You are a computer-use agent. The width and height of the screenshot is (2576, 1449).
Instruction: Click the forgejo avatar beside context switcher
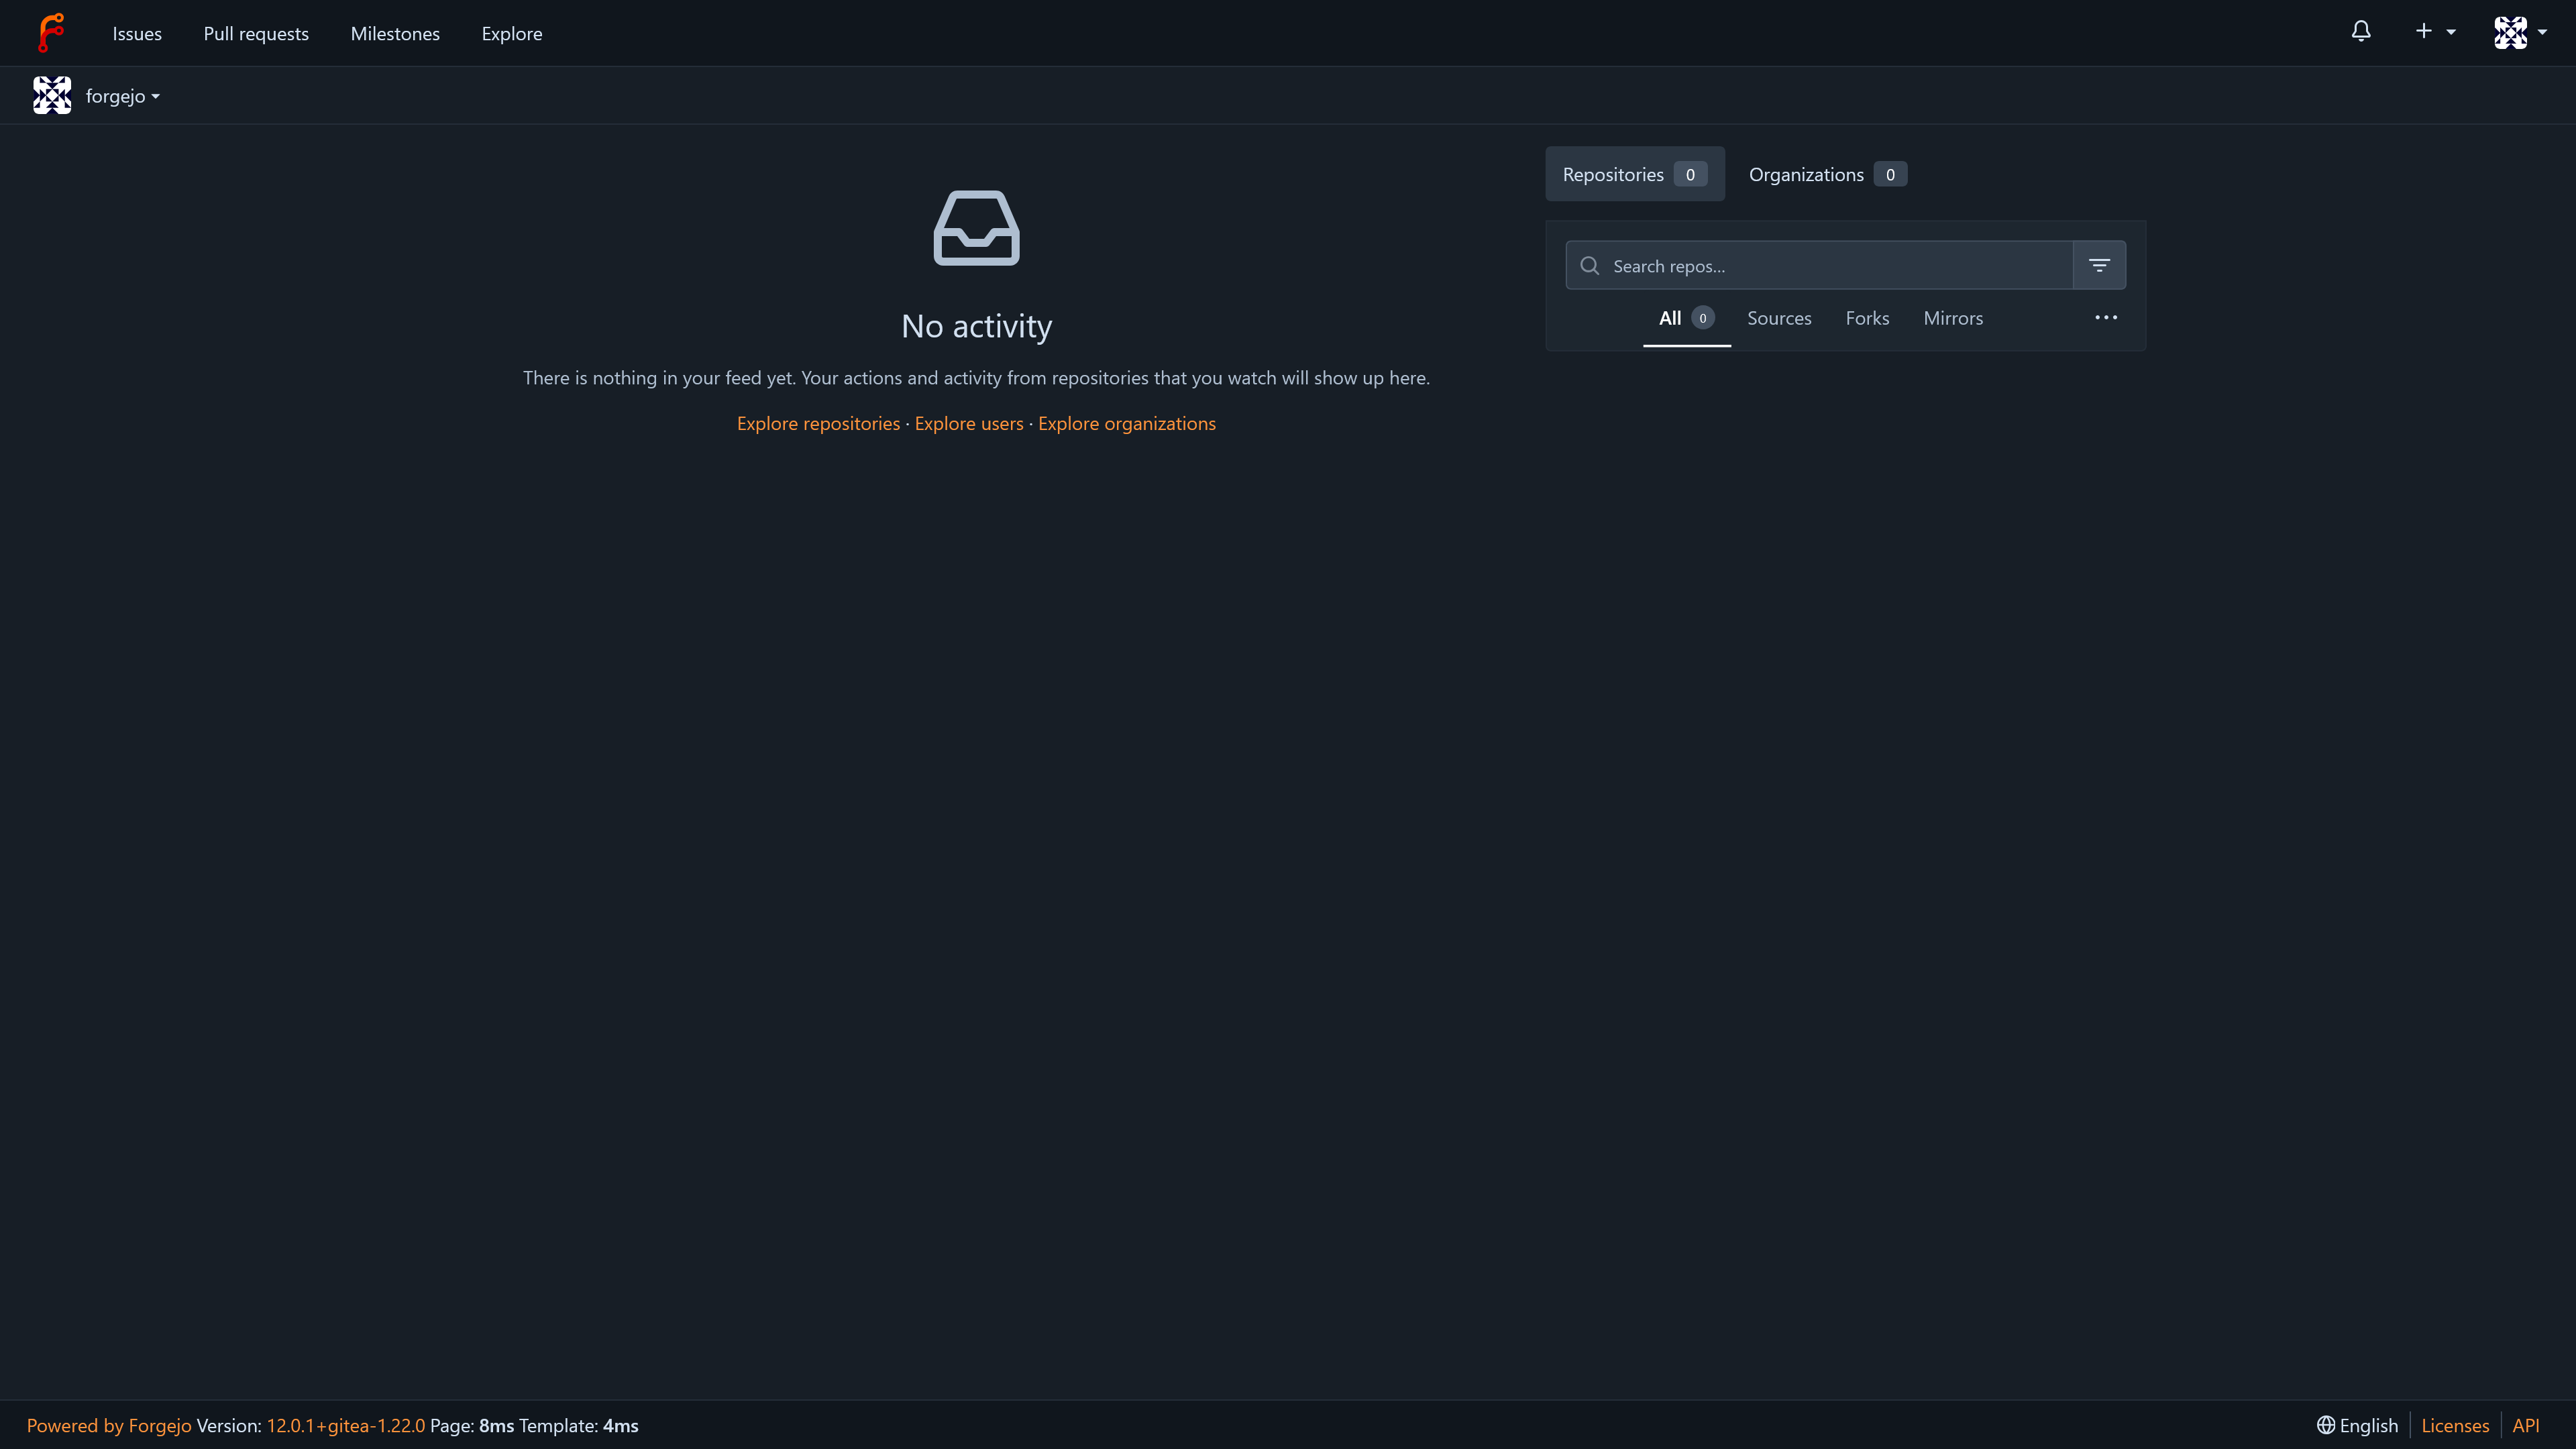pyautogui.click(x=52, y=95)
